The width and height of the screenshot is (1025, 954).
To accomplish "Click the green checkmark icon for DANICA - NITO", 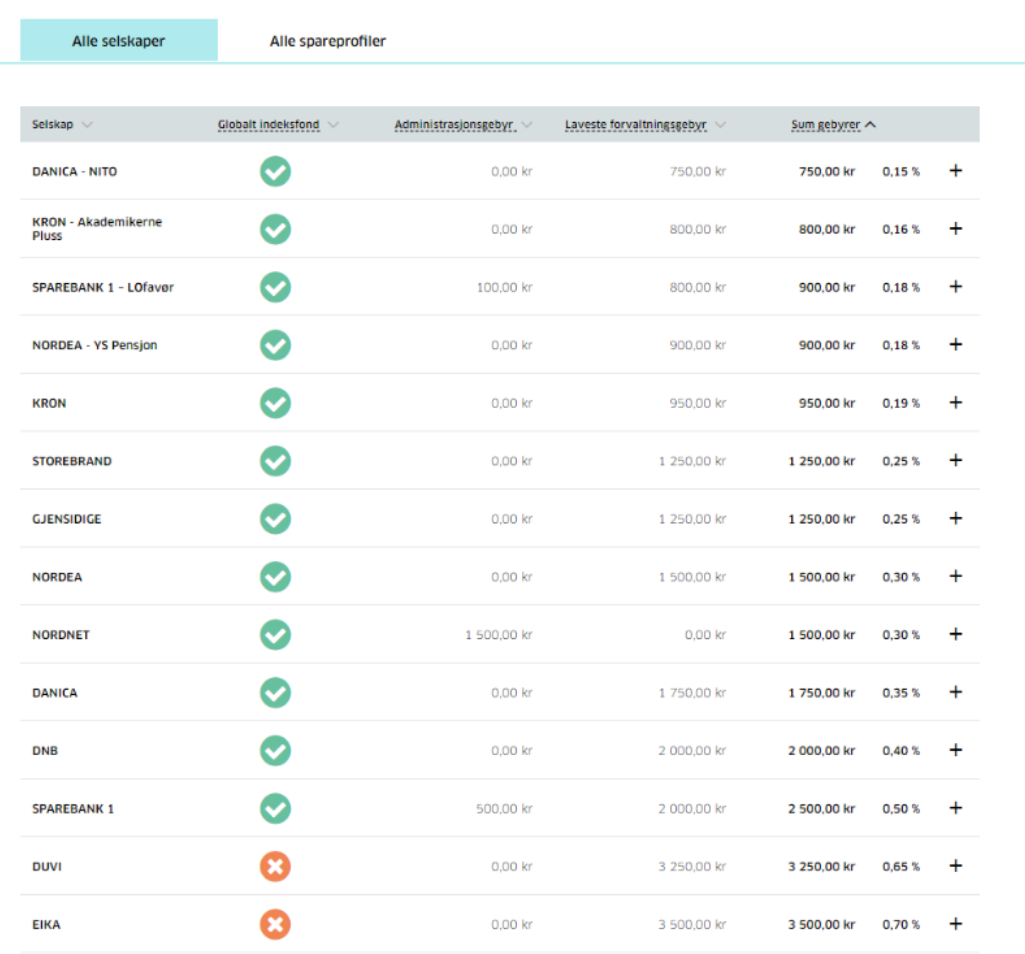I will tap(275, 171).
